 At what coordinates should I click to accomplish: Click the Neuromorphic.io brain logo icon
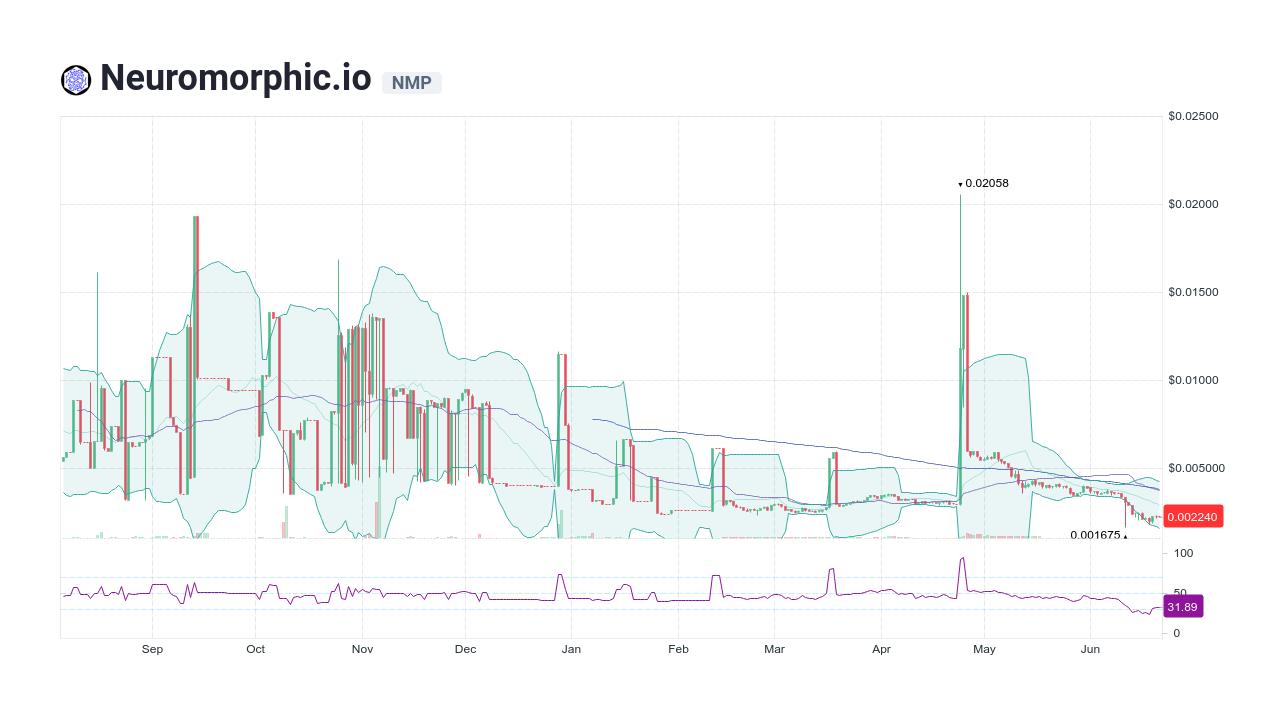75,78
